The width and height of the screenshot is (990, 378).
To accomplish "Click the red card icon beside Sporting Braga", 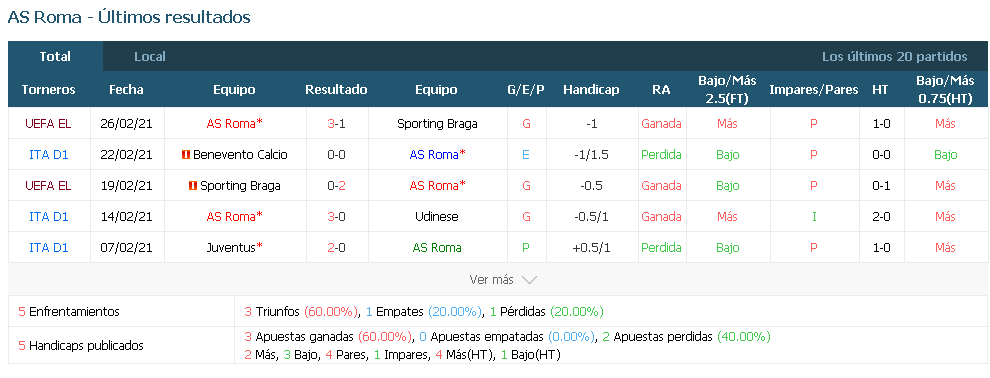I will (x=193, y=186).
